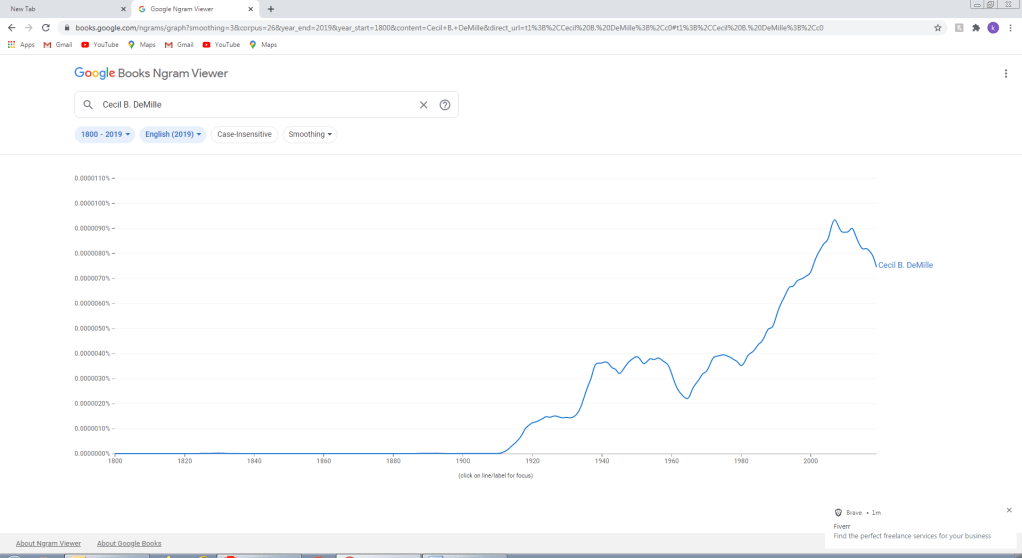The height and width of the screenshot is (558, 1022).
Task: Click the search magnifier icon in Ngram search box
Action: pos(88,105)
